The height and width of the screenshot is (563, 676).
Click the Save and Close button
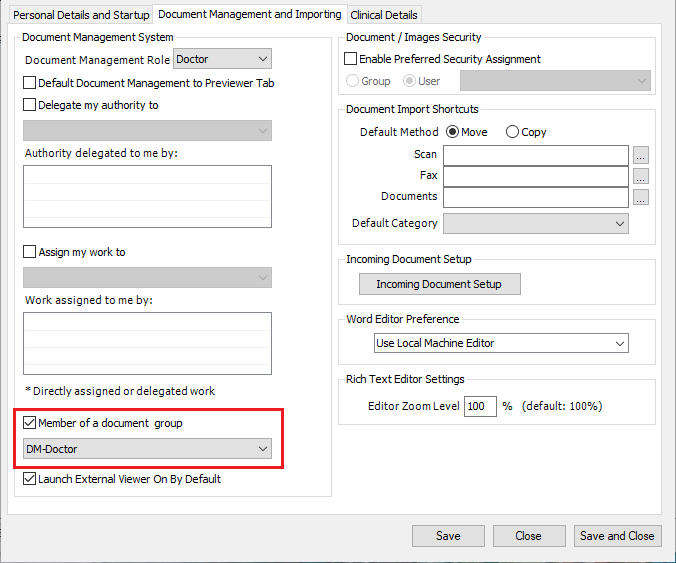pos(617,536)
